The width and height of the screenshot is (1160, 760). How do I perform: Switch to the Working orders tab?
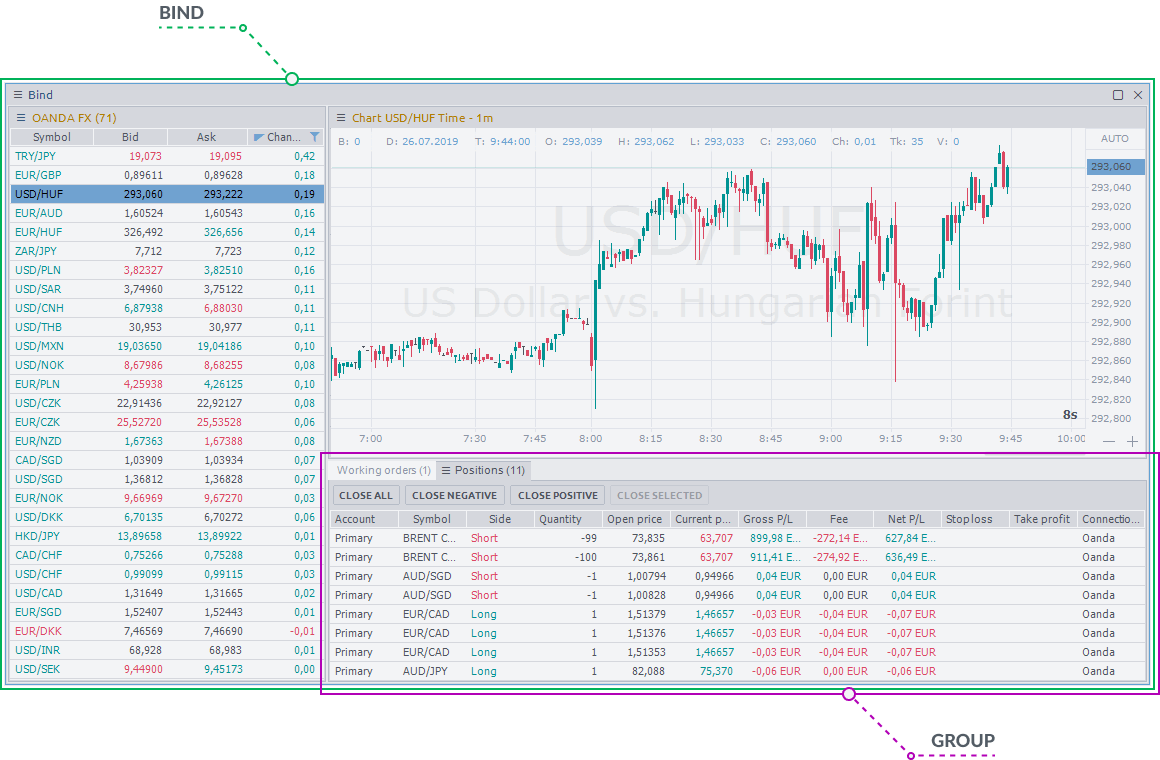pos(383,470)
